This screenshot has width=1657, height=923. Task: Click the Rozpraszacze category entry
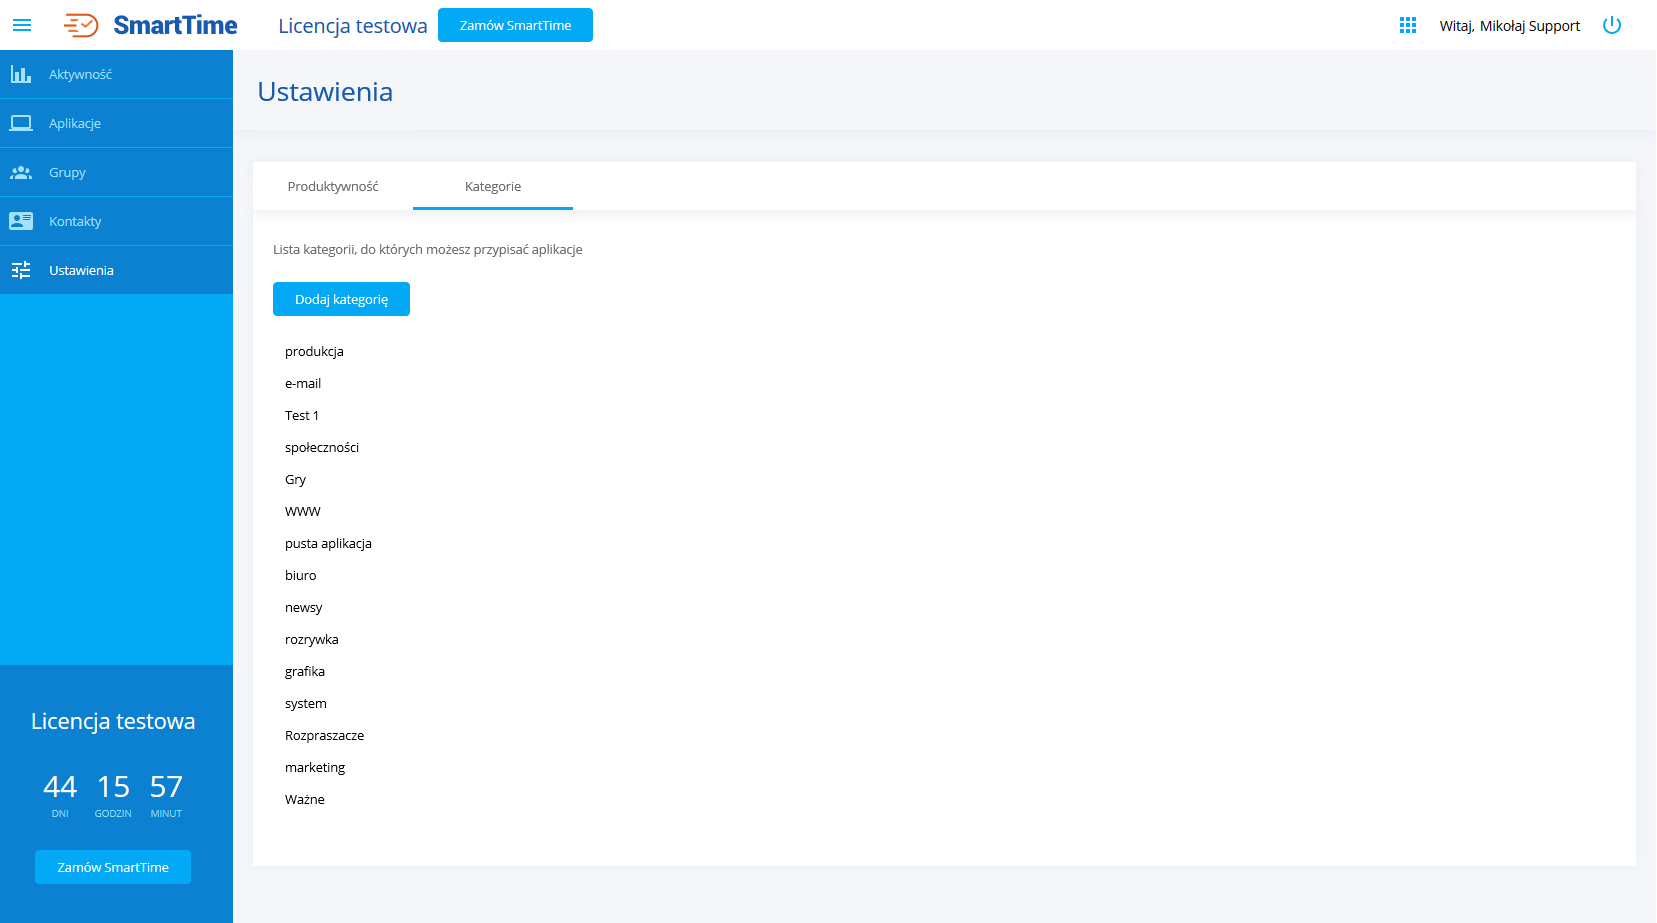point(324,734)
